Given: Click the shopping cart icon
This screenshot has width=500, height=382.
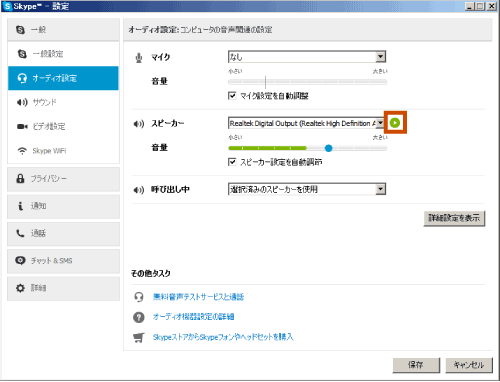Looking at the screenshot, I should click(x=139, y=337).
